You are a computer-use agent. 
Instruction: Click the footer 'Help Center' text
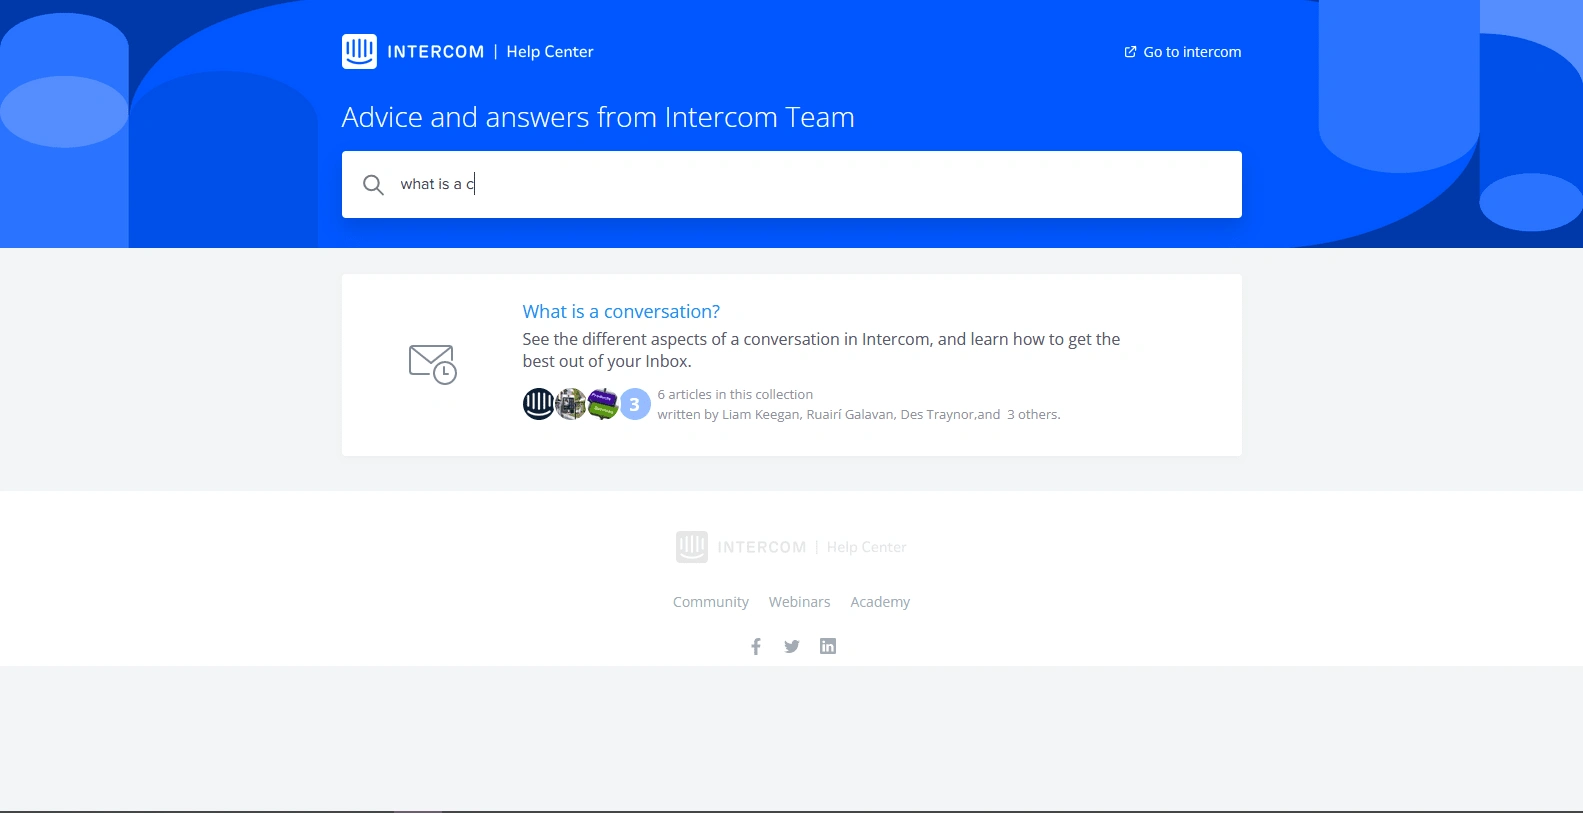[x=867, y=547]
